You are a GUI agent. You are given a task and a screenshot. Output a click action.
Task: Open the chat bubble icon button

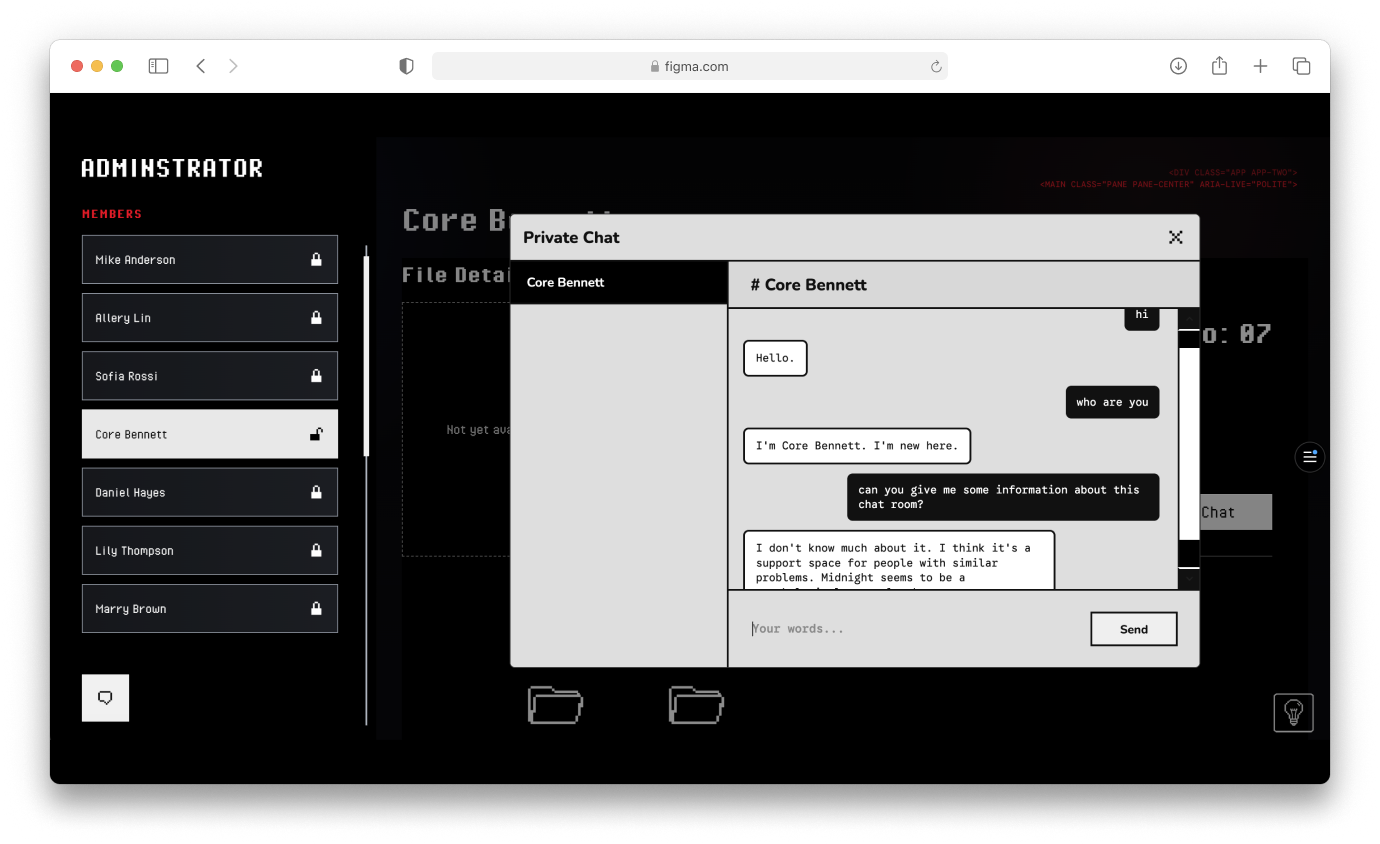pos(105,698)
